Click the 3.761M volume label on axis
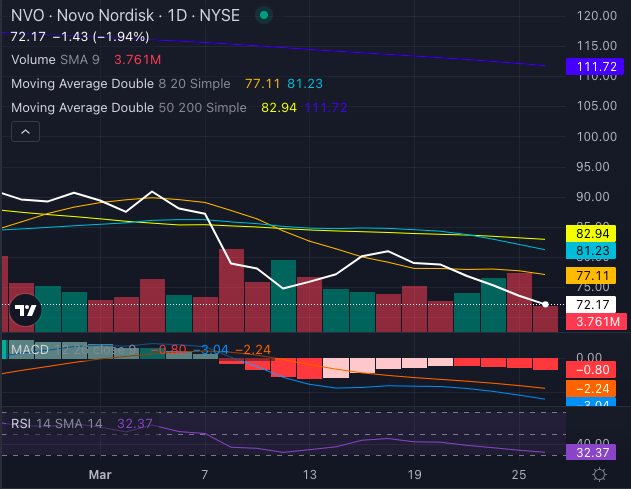The width and height of the screenshot is (631, 489). (596, 322)
